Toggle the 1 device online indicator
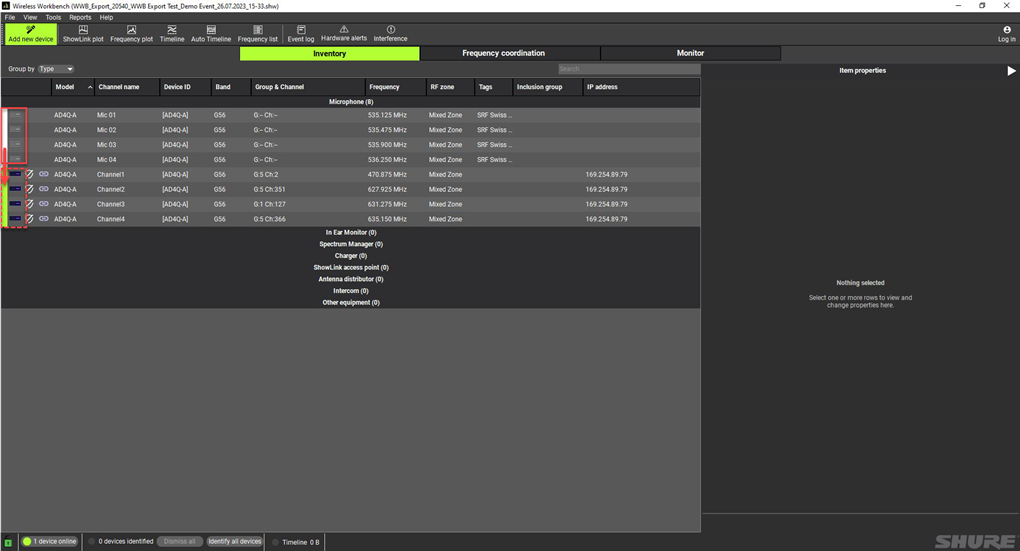Viewport: 1020px width, 551px height. [x=27, y=541]
